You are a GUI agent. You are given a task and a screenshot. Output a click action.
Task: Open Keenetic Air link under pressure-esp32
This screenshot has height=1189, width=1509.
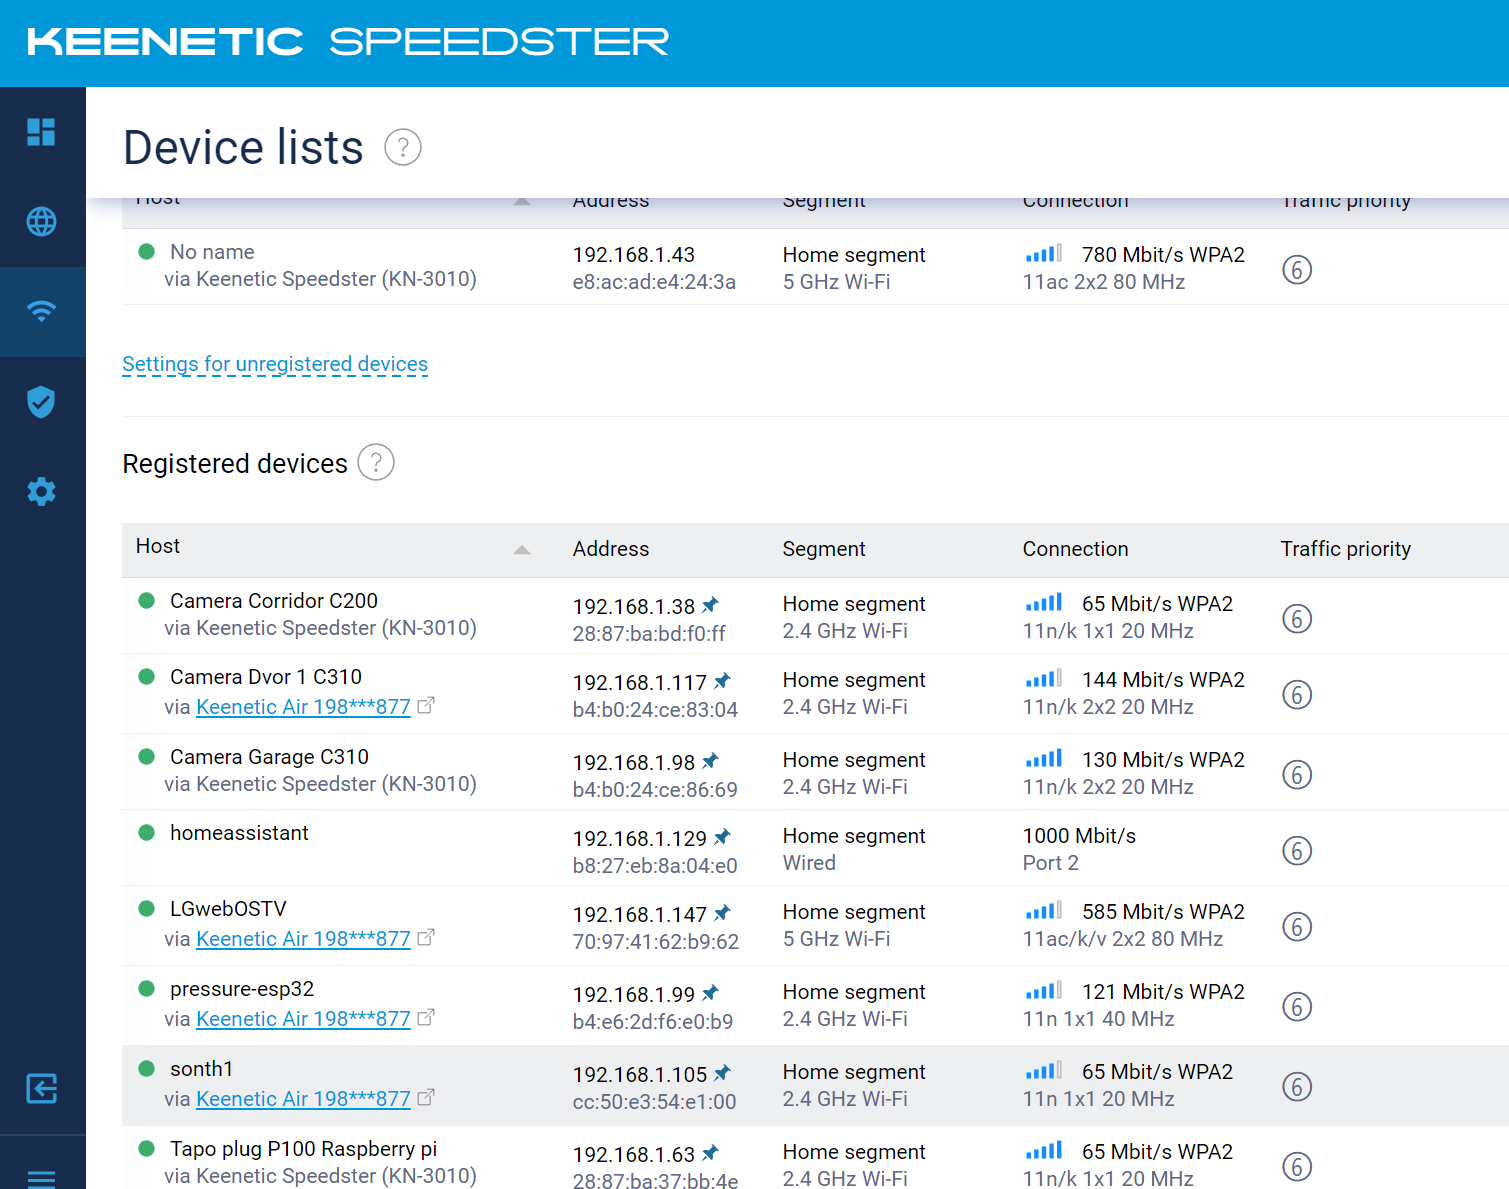point(303,1019)
